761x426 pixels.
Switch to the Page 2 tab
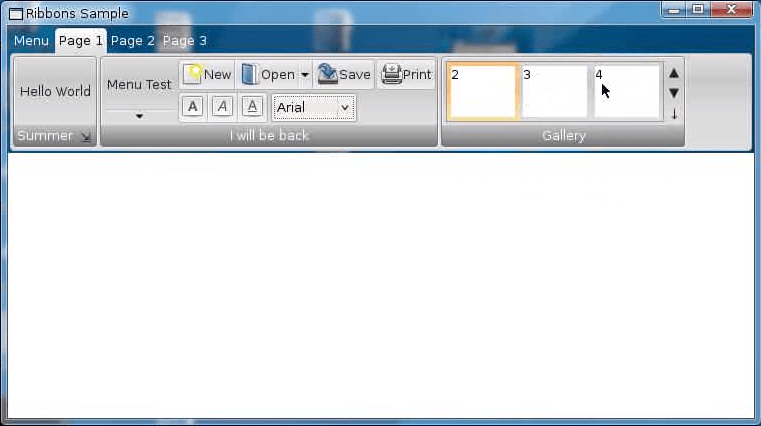click(132, 41)
